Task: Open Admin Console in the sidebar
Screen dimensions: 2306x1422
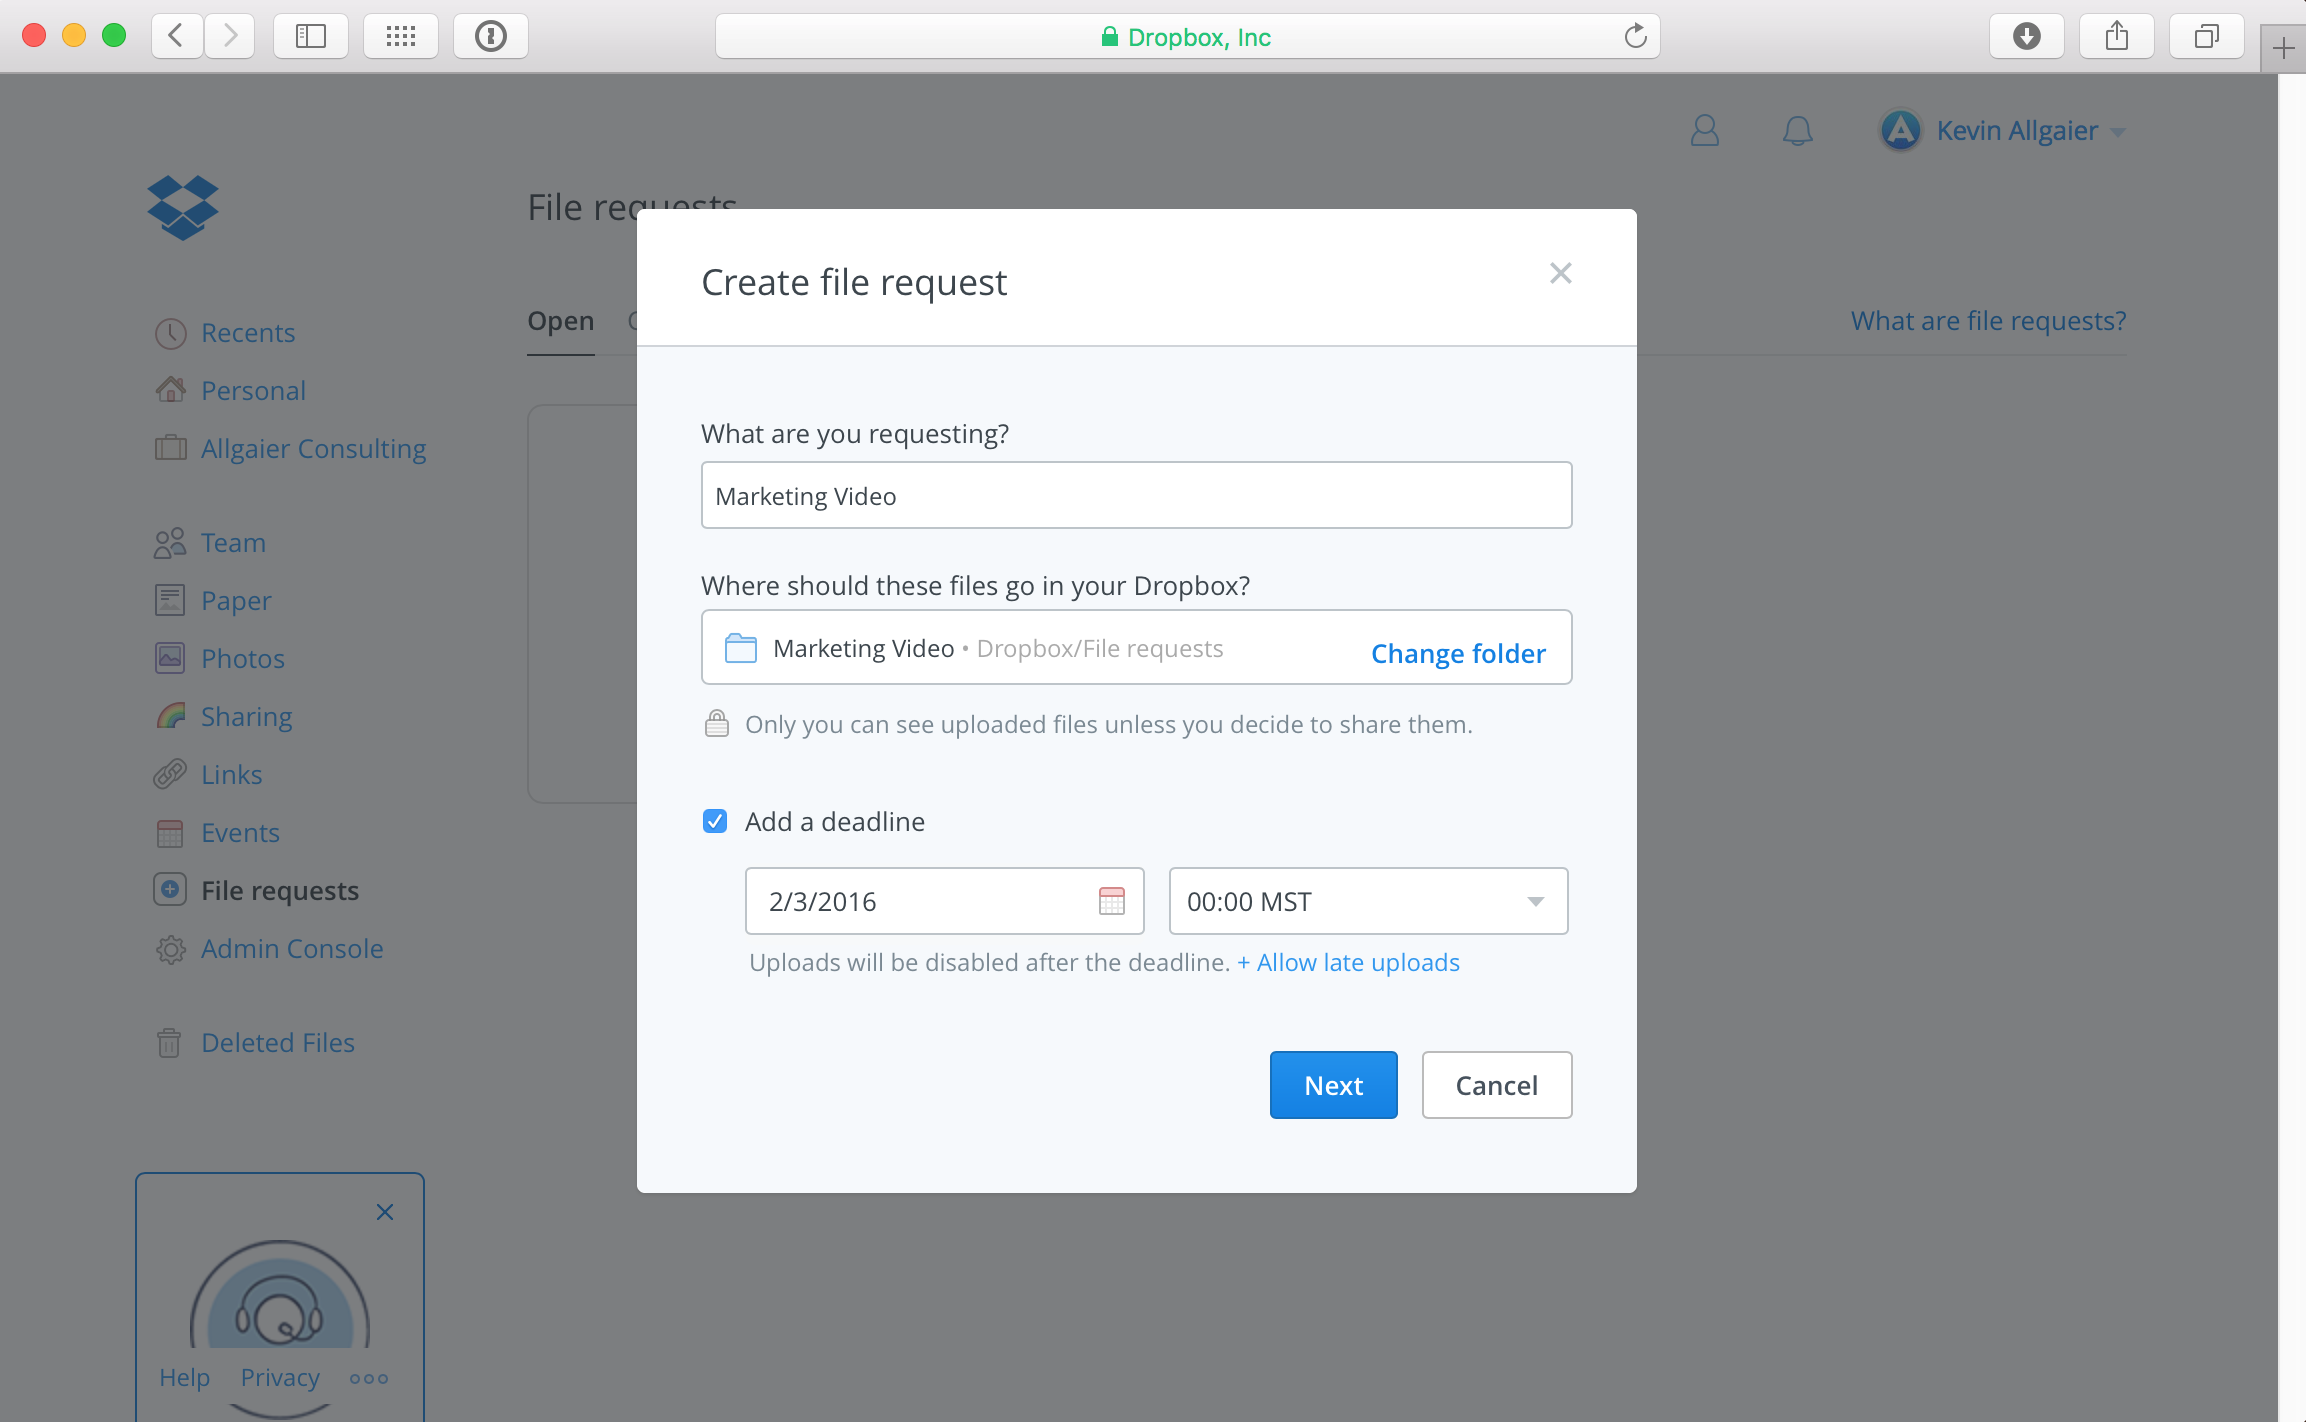Action: click(x=292, y=949)
